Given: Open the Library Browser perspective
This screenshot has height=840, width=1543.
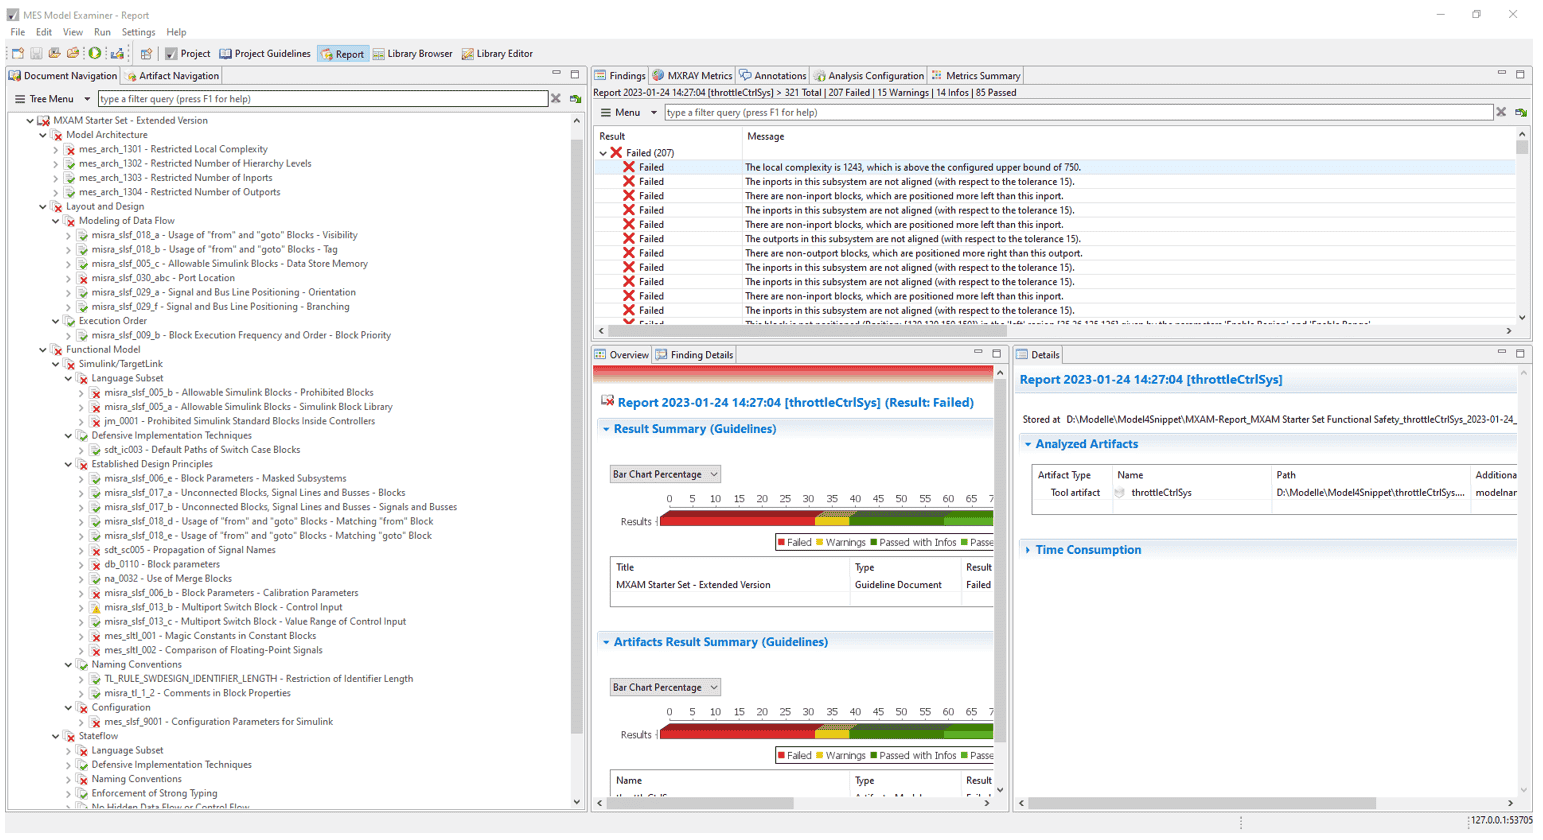Looking at the screenshot, I should pyautogui.click(x=412, y=54).
